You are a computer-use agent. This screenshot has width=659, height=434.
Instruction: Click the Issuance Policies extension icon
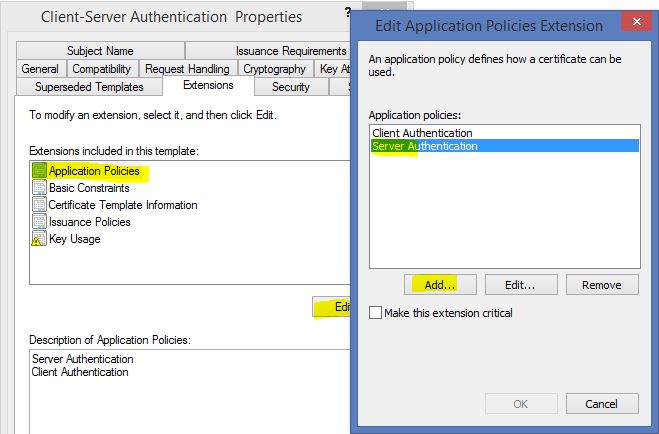coord(39,222)
